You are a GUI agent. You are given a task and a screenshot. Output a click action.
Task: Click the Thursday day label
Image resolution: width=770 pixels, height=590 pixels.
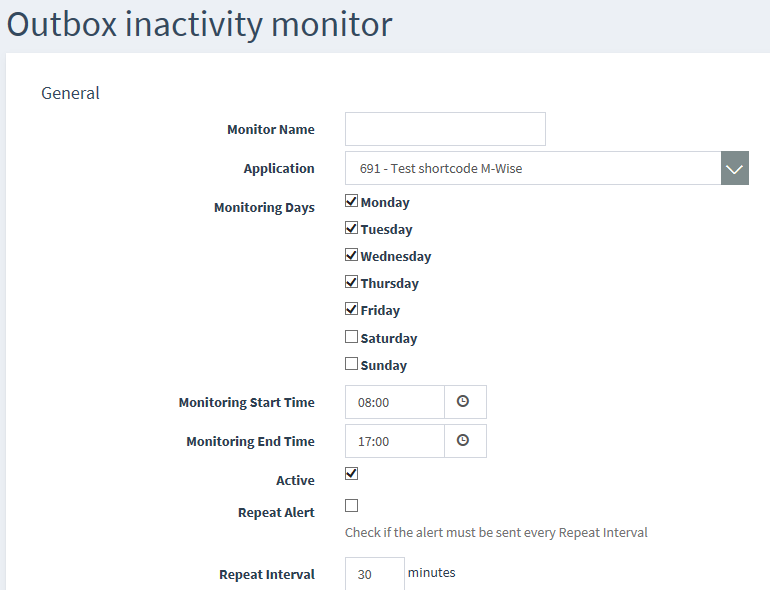pos(389,284)
